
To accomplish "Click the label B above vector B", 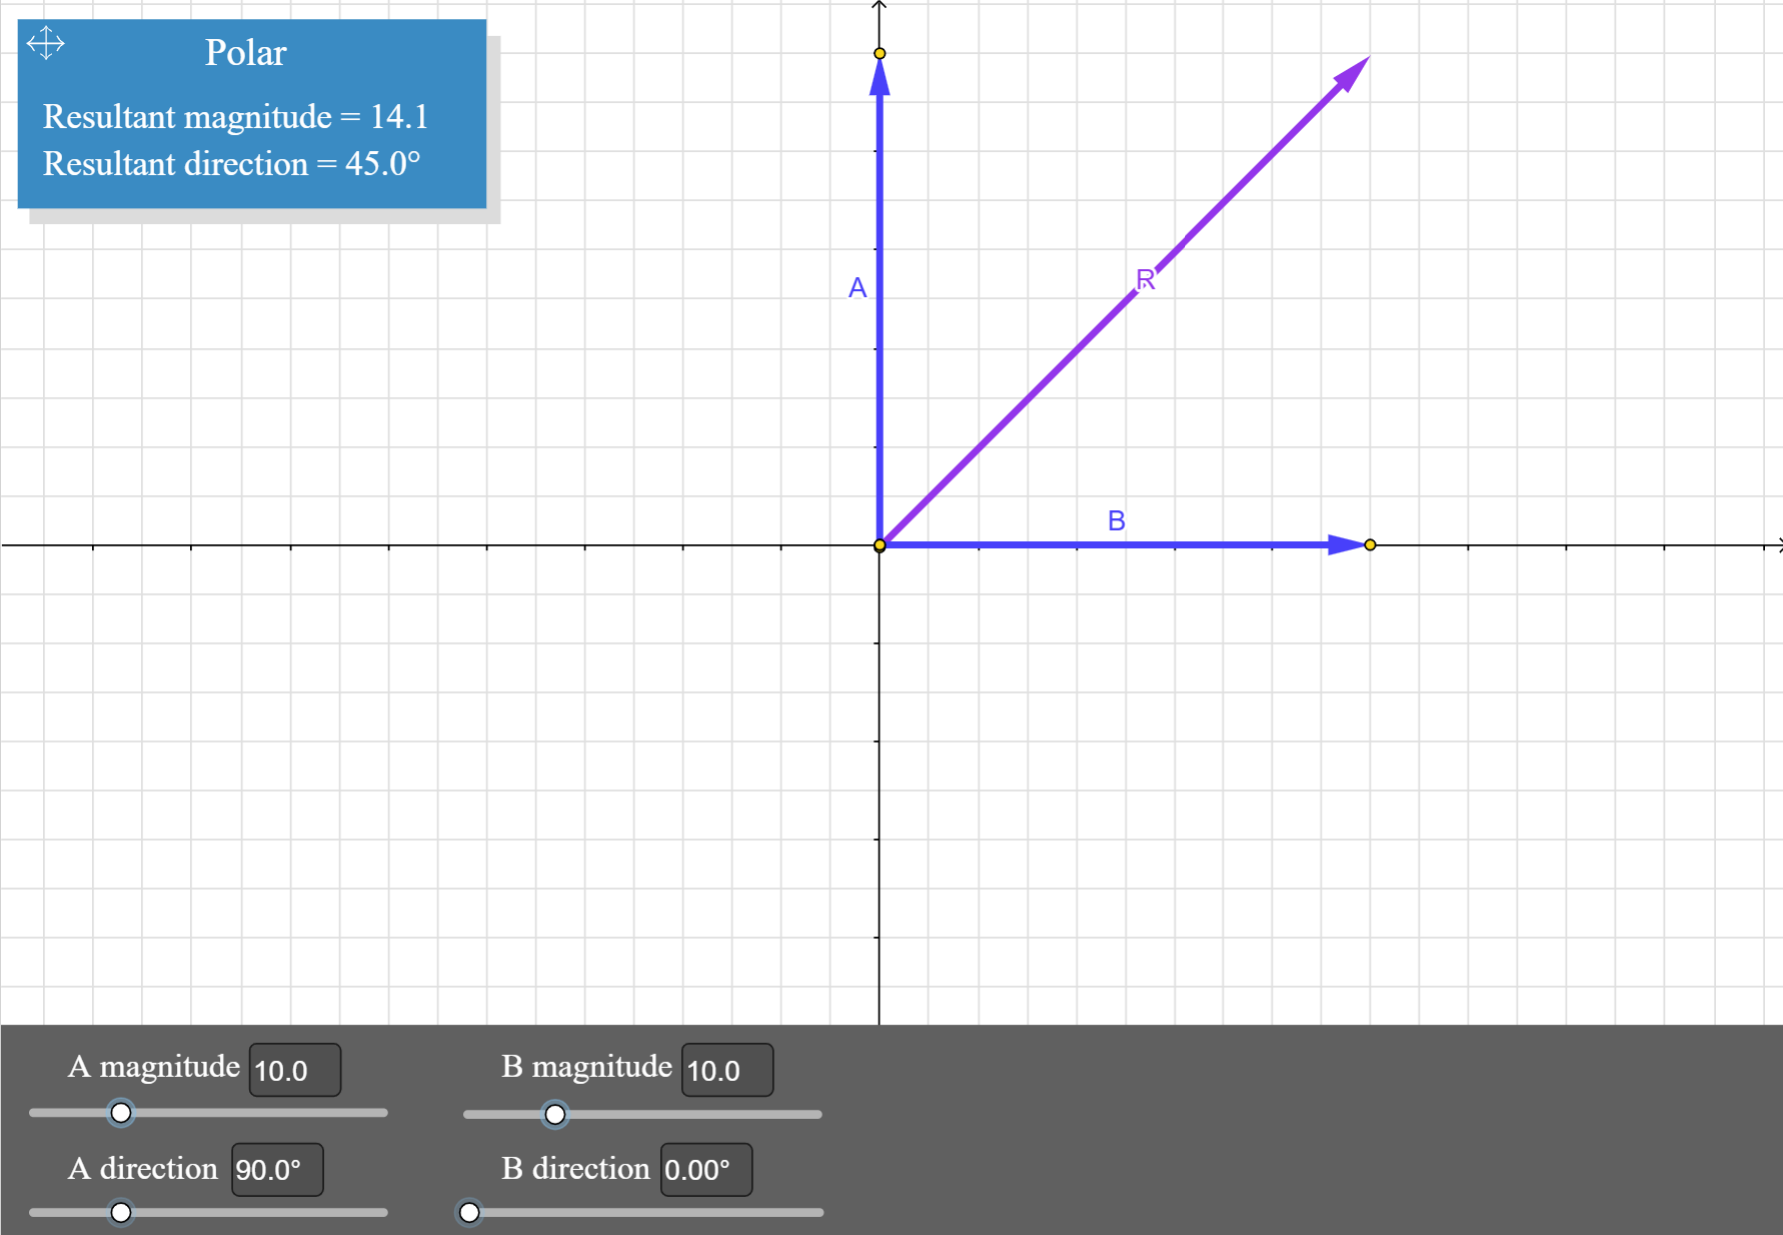I will [1115, 520].
